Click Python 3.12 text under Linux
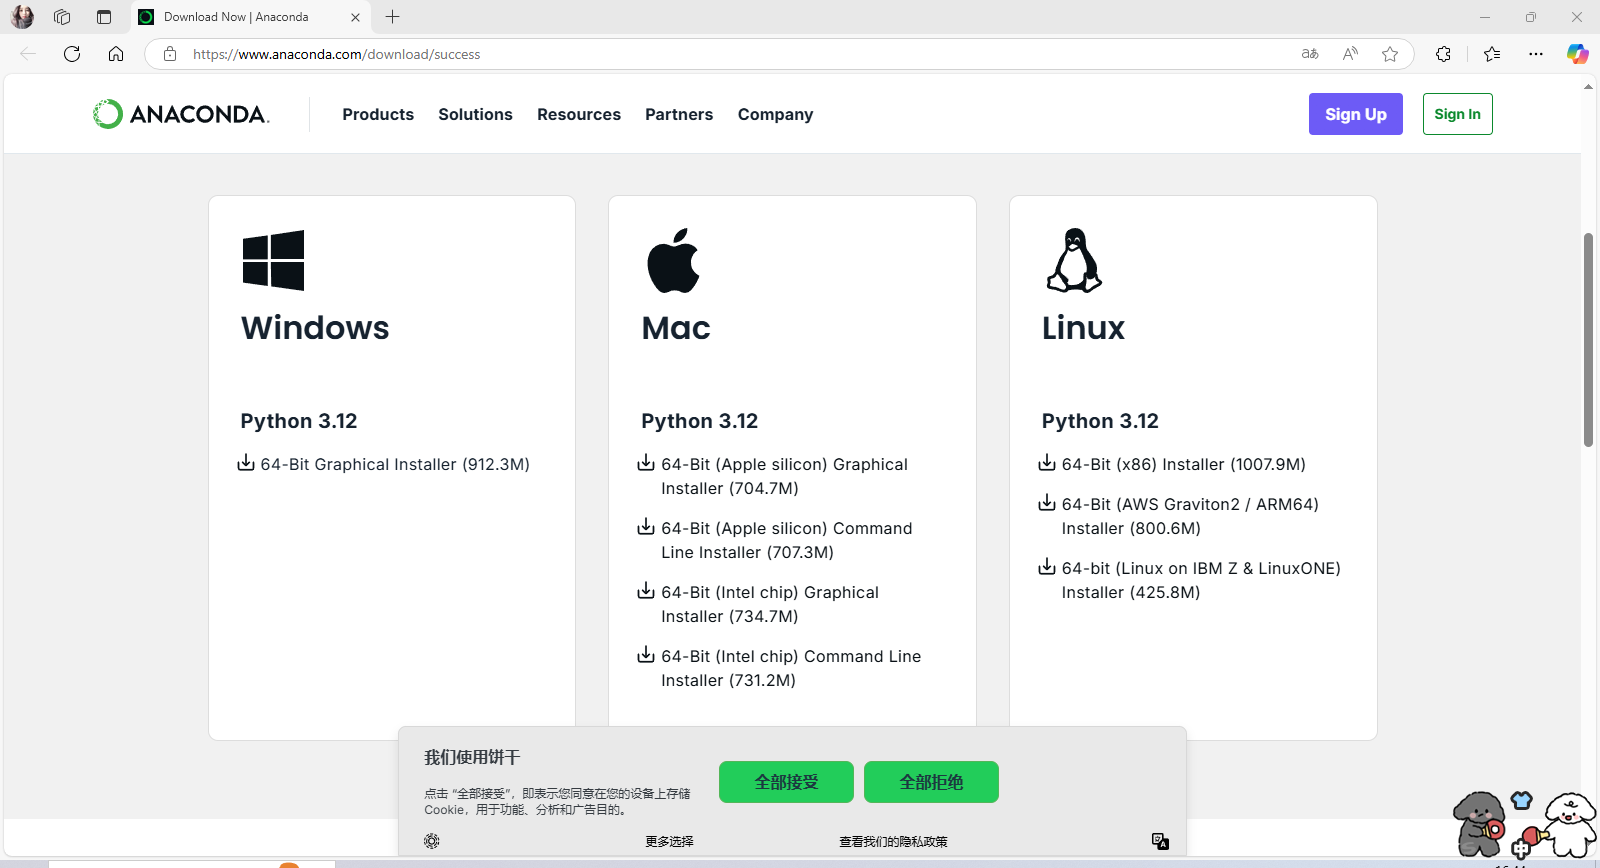1600x868 pixels. pos(1100,421)
